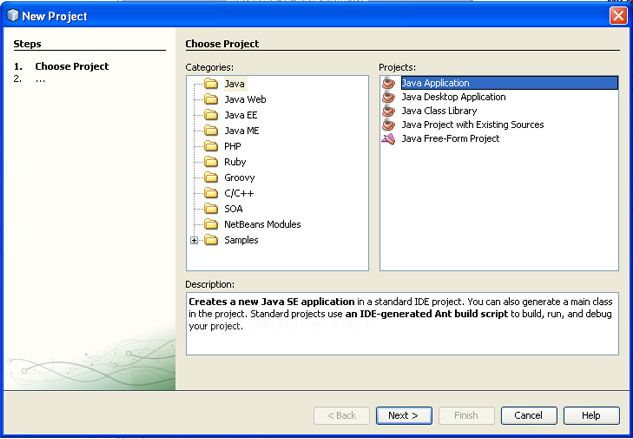Click the Java EE folder icon
This screenshot has width=633, height=439.
[x=211, y=115]
